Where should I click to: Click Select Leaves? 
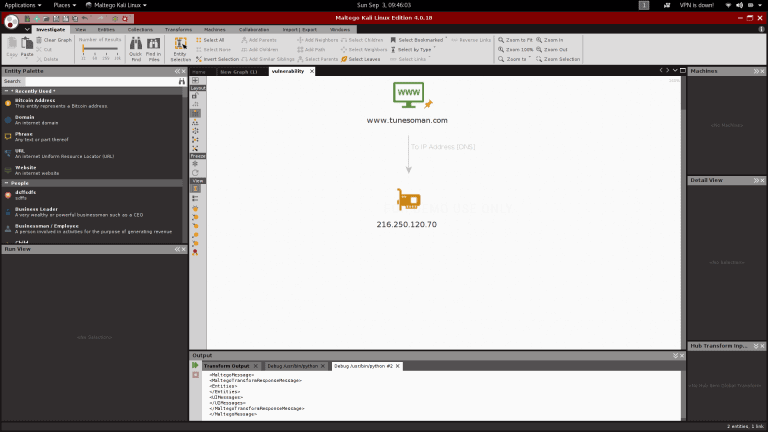(x=360, y=59)
